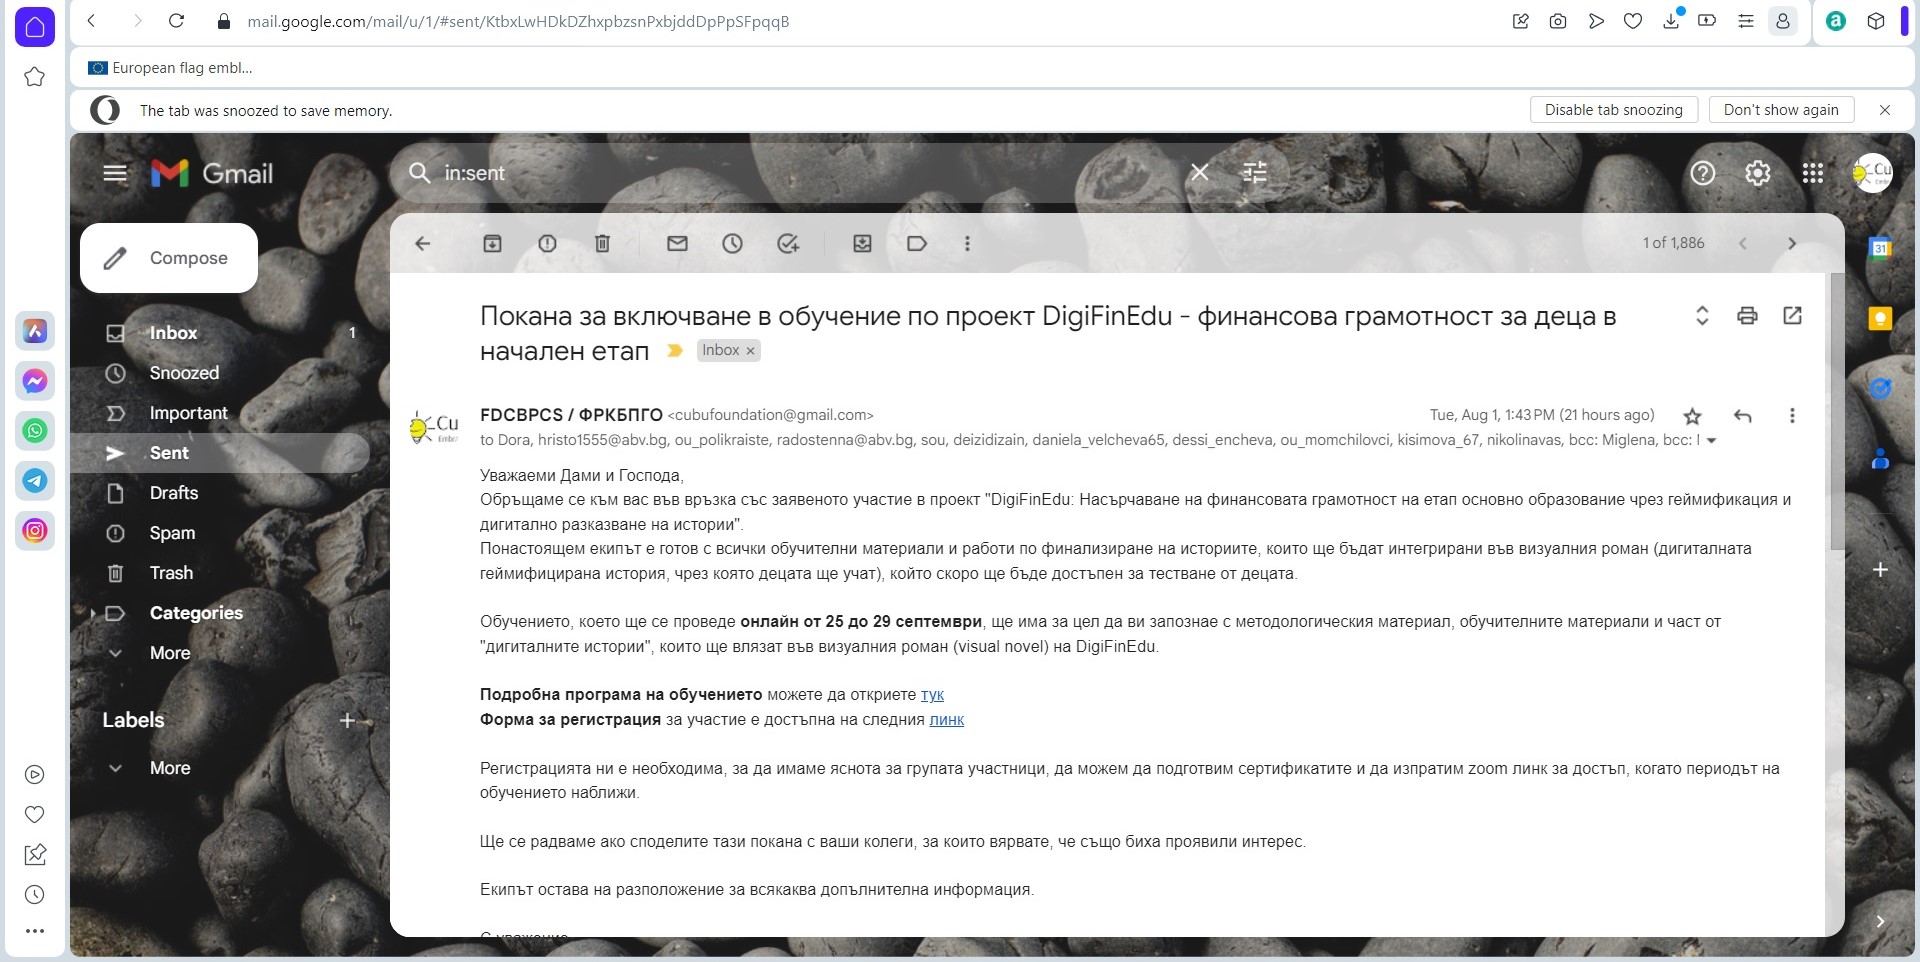Open the program link "тук"
Viewport: 1920px width, 962px height.
point(932,695)
